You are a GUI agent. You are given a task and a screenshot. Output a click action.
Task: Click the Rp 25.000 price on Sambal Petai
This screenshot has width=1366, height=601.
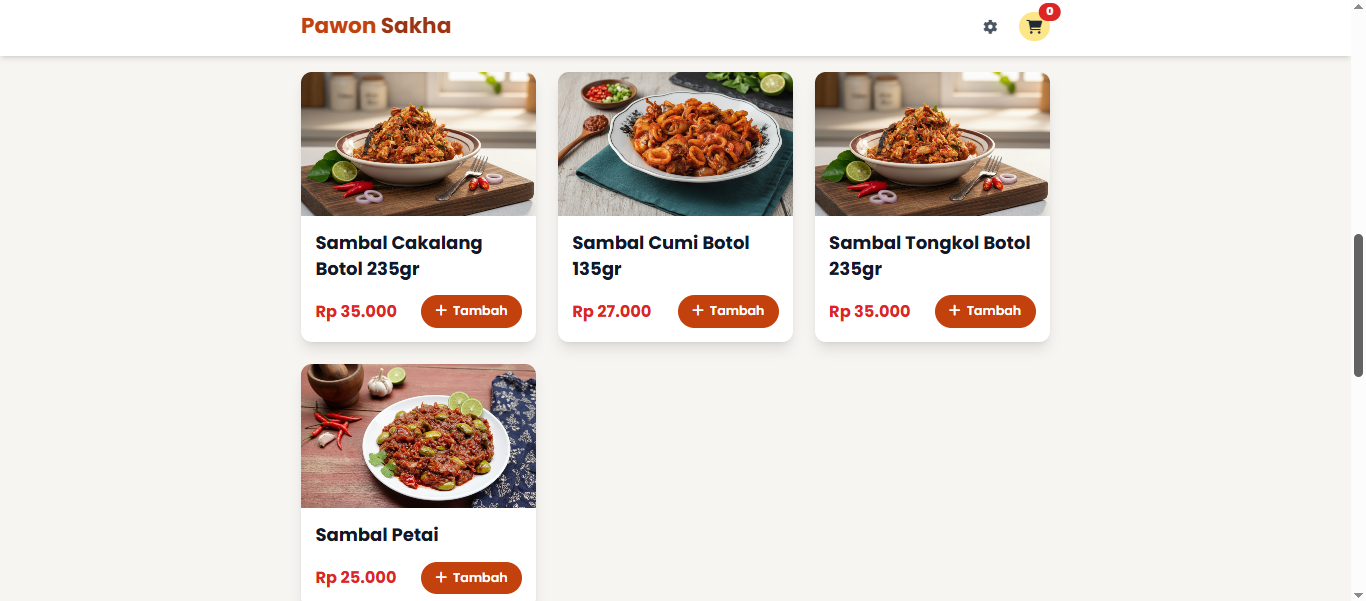pos(356,578)
